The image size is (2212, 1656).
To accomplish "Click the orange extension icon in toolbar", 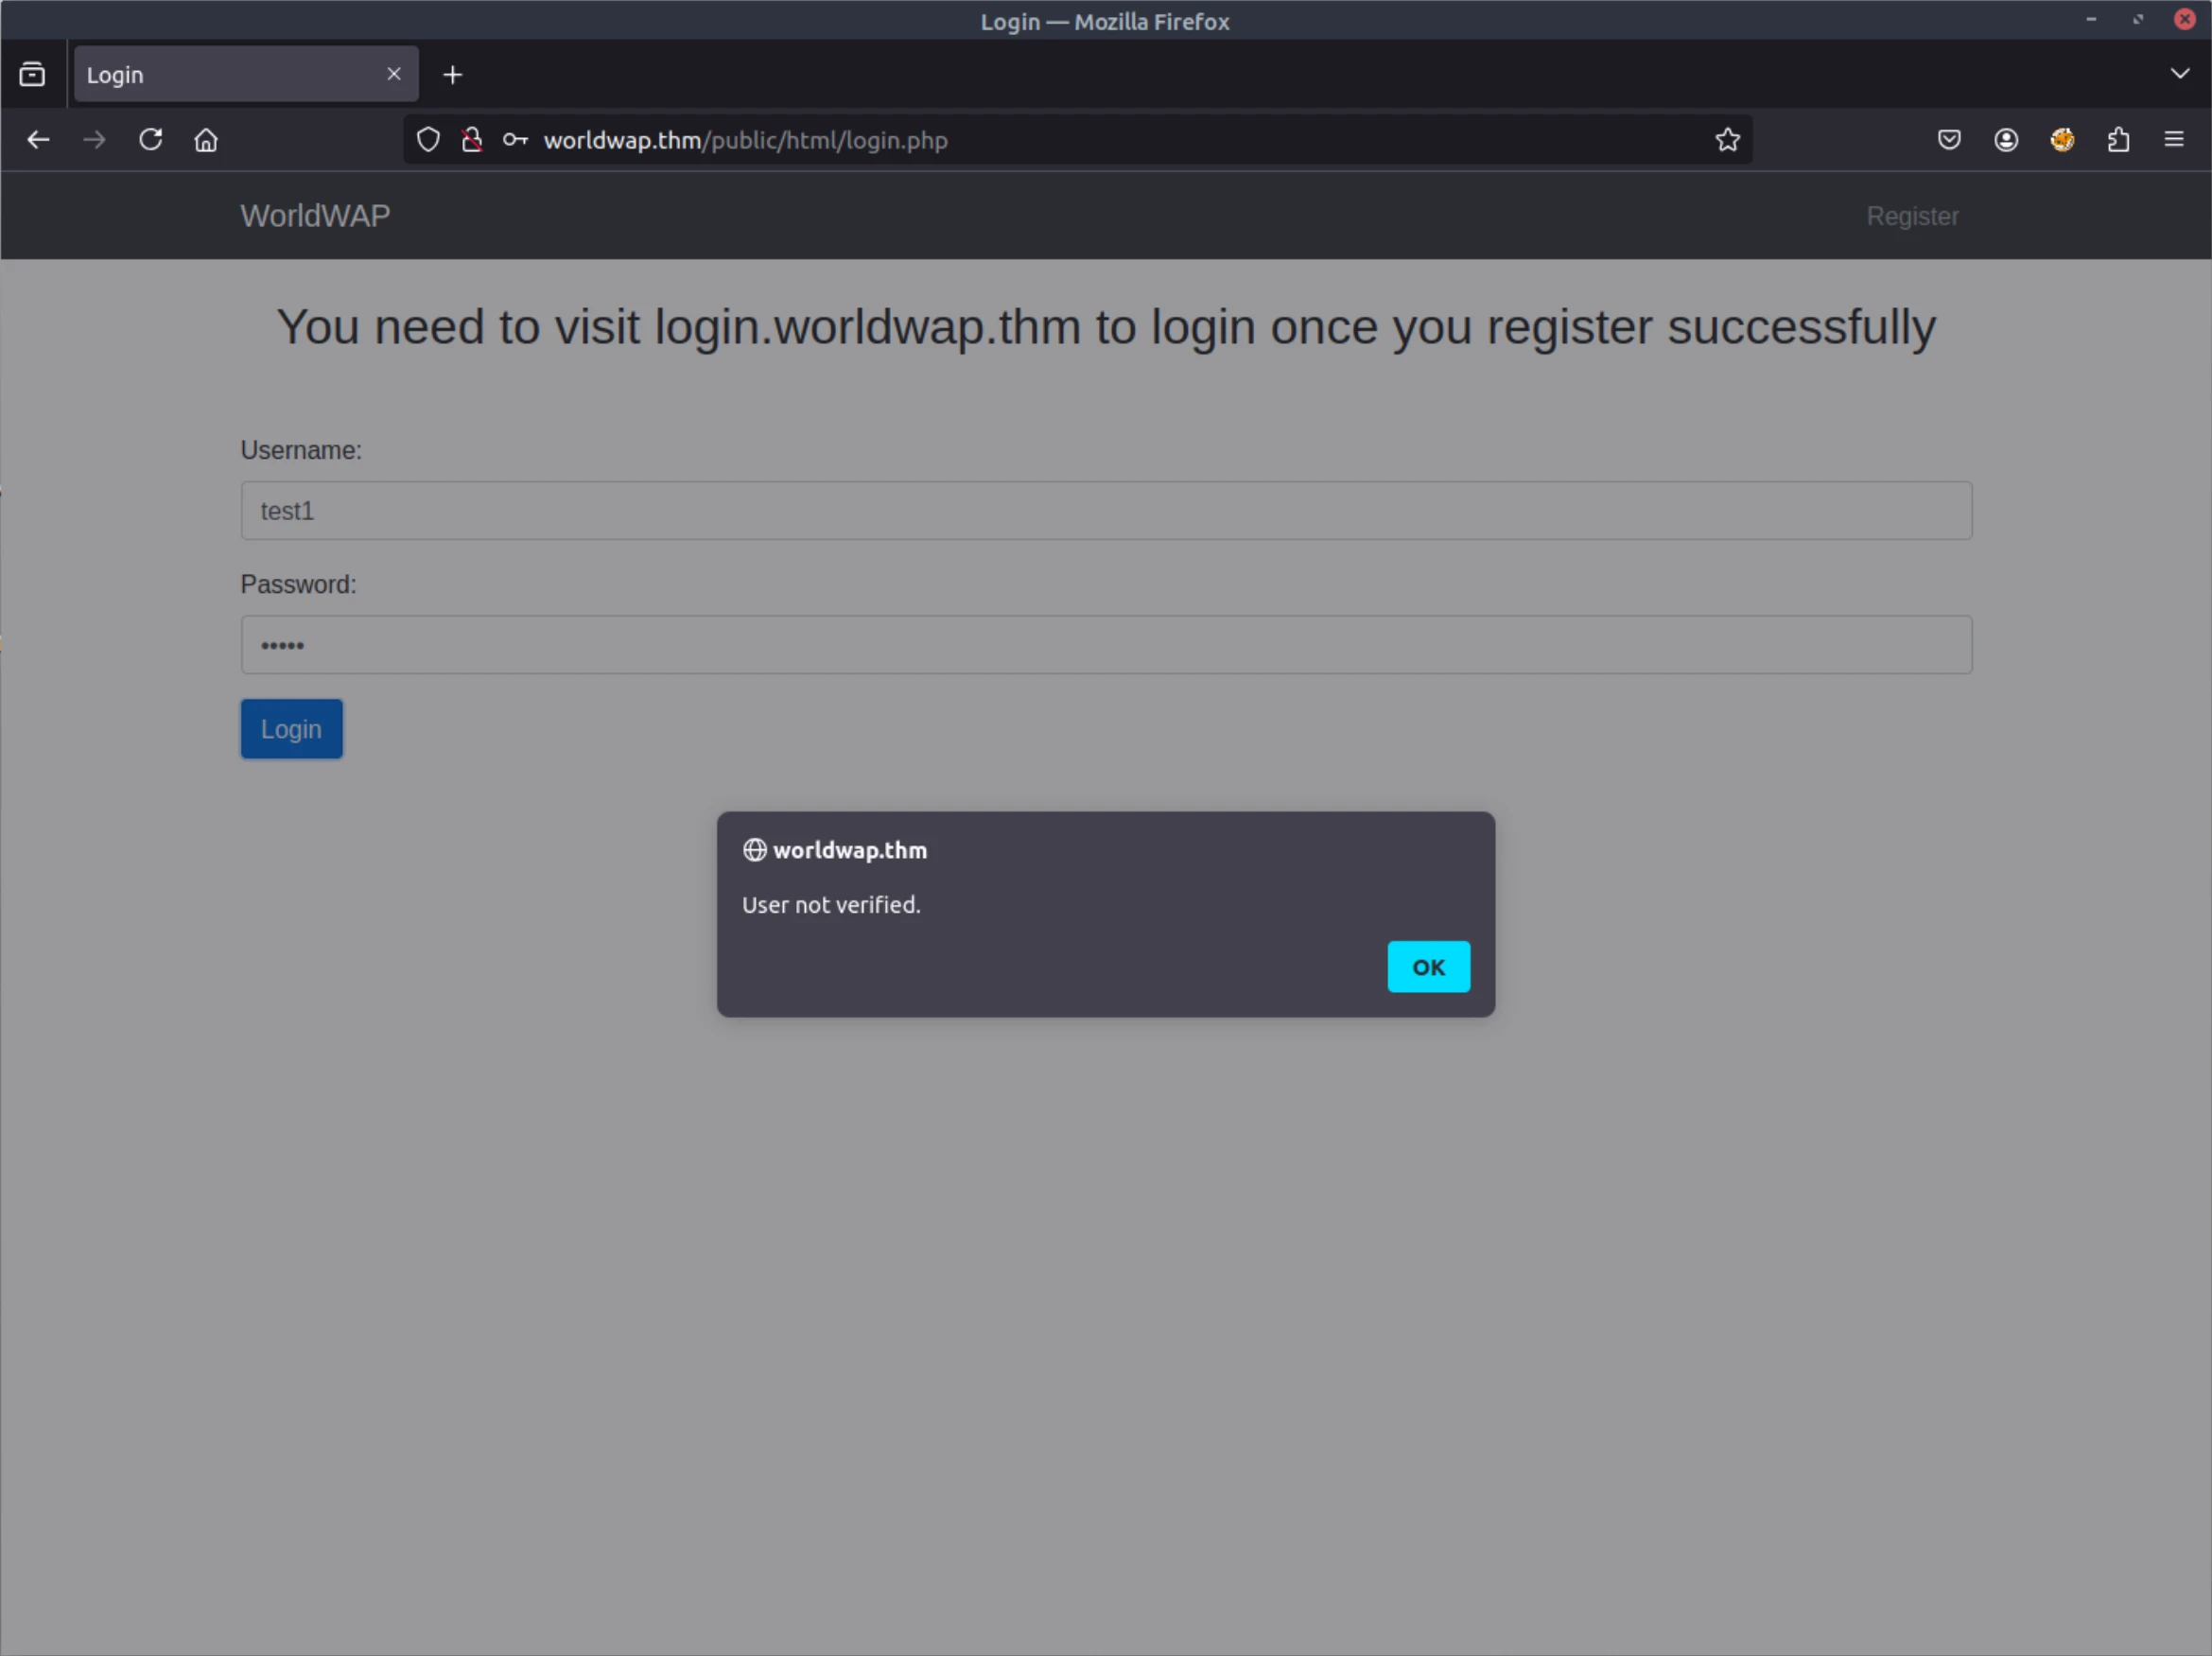I will click(x=2061, y=140).
